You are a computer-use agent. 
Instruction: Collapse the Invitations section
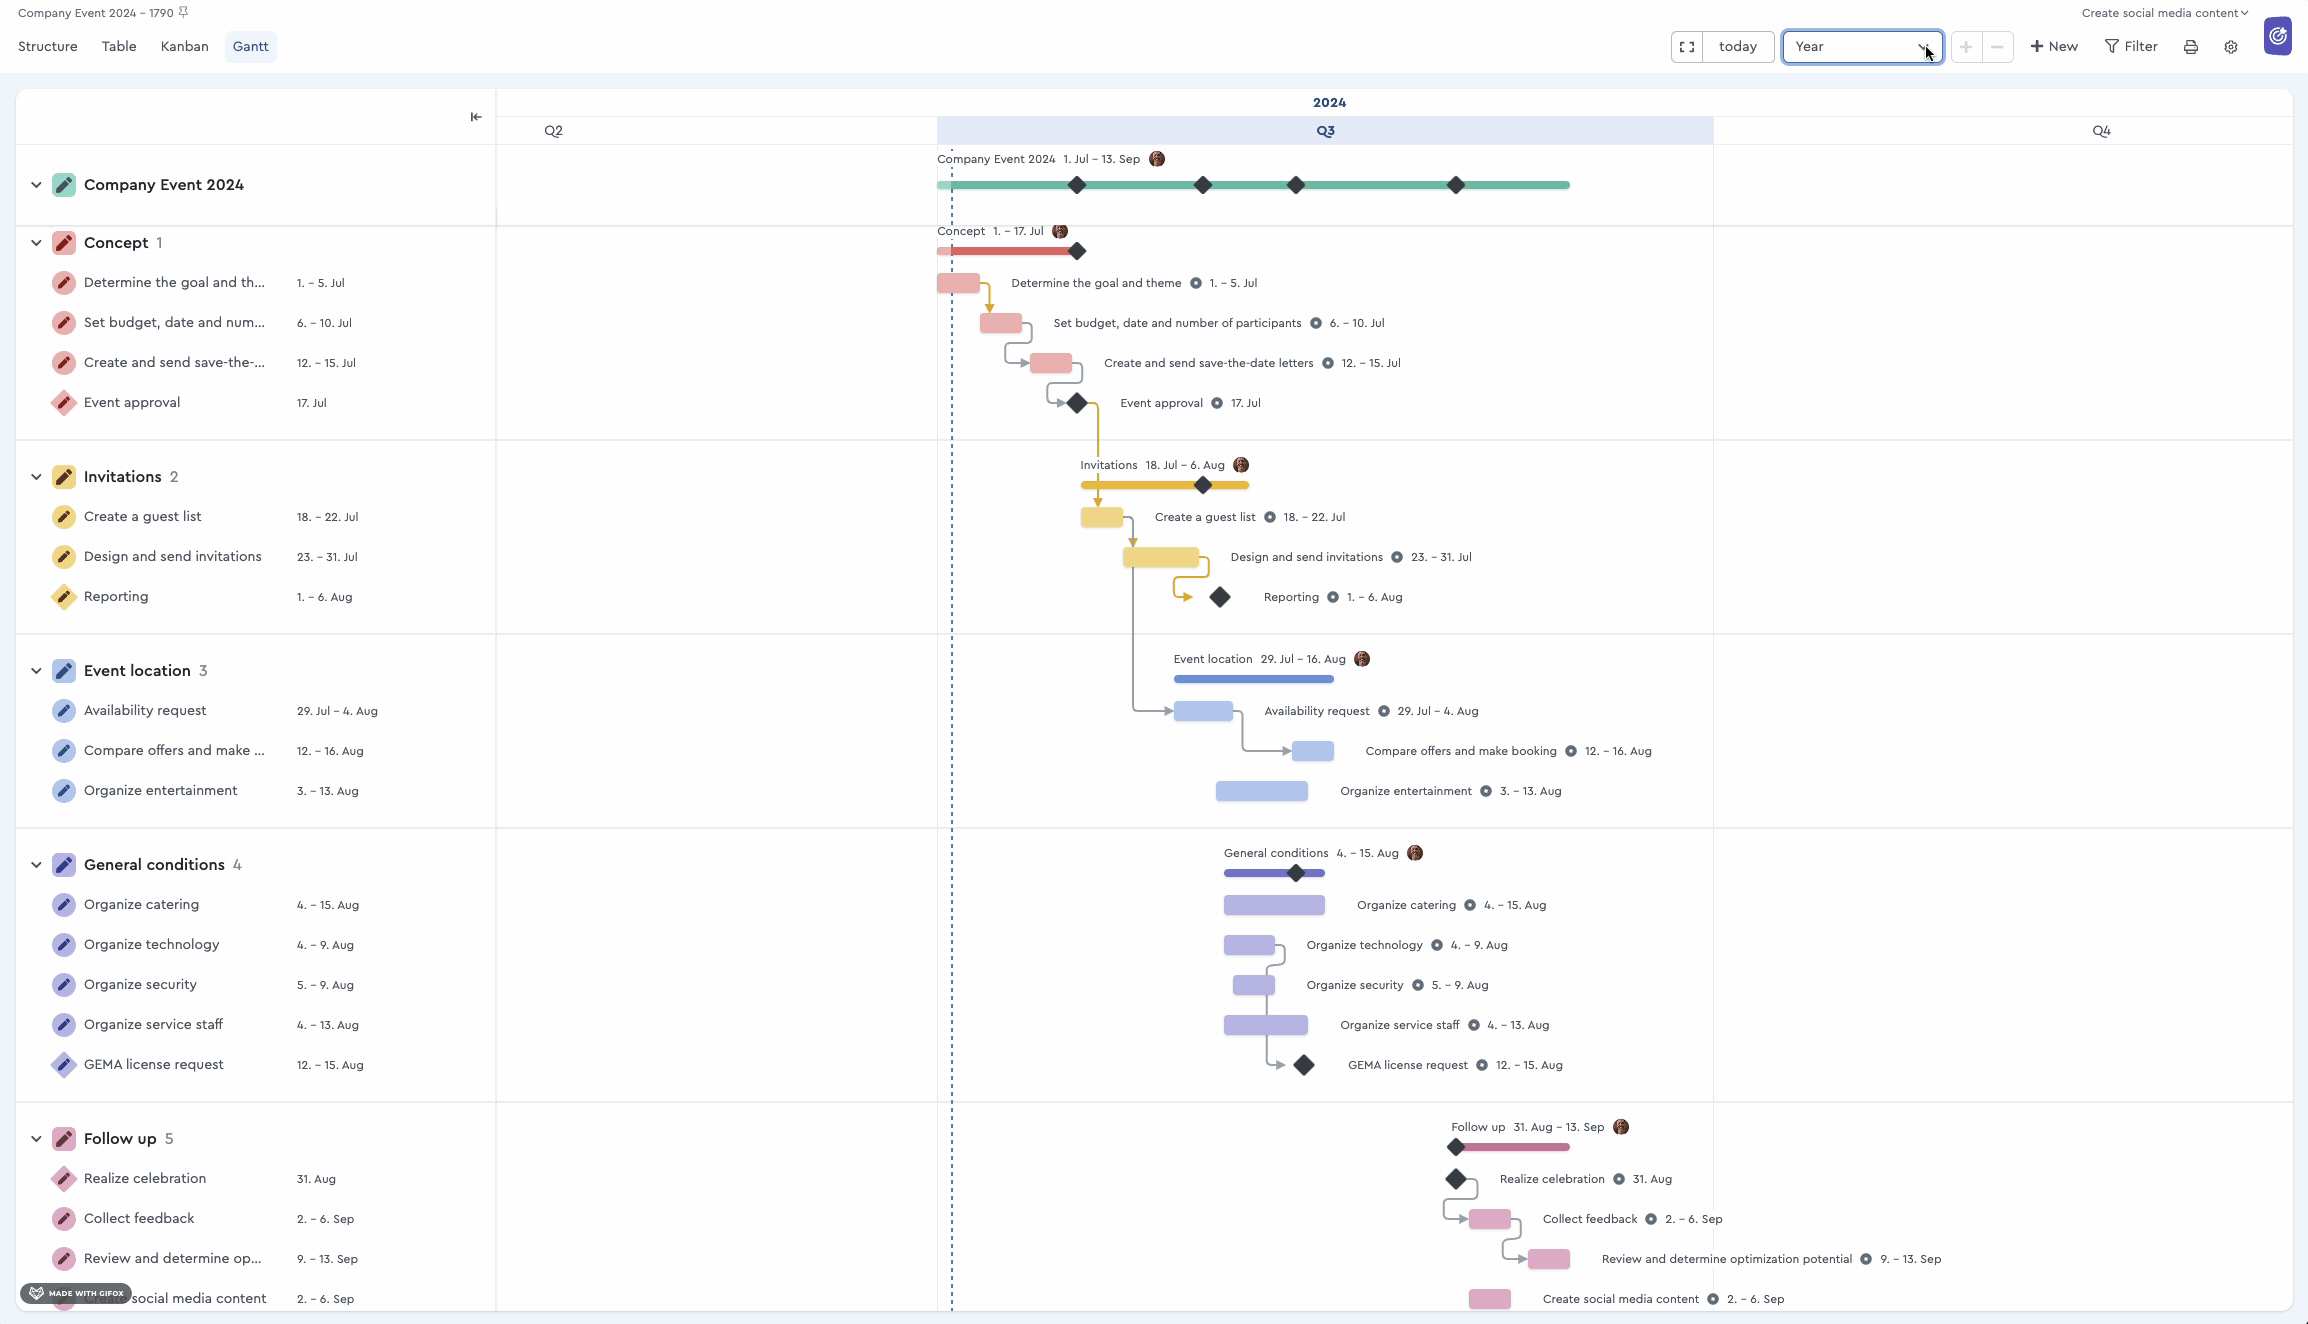click(x=36, y=477)
